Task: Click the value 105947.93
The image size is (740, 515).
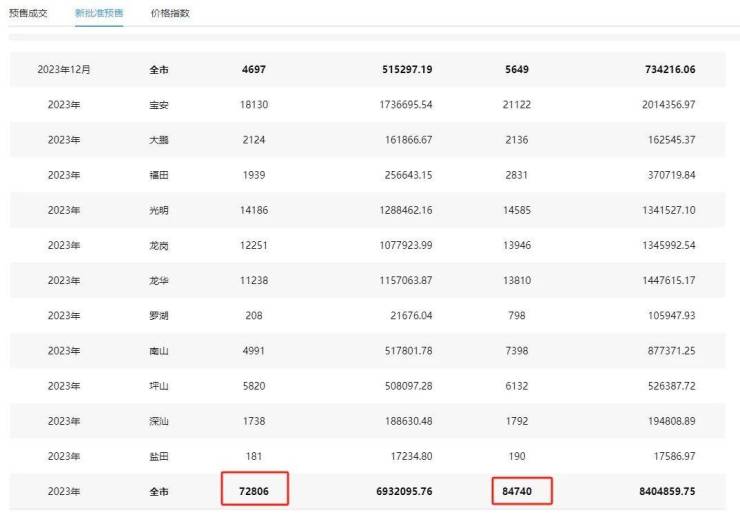Action: 672,316
